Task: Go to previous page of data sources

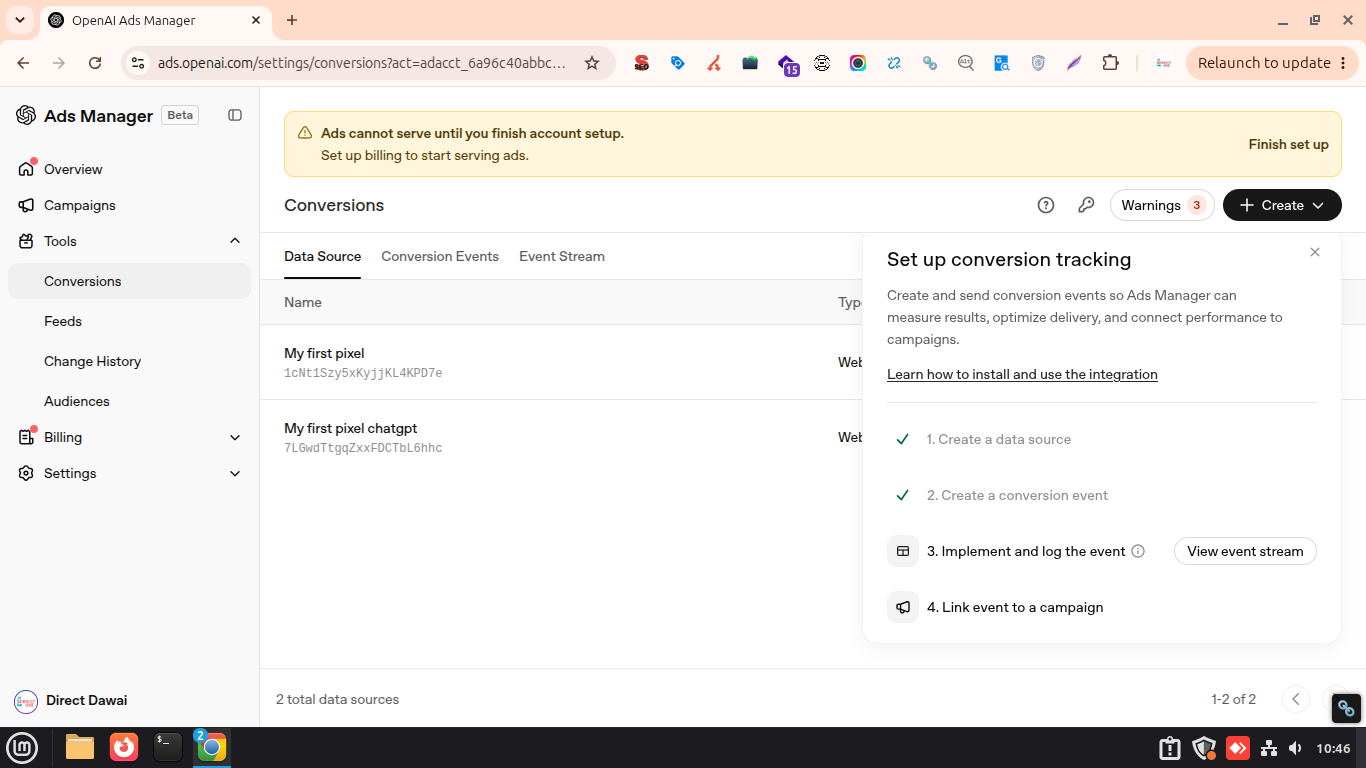Action: 1295,699
